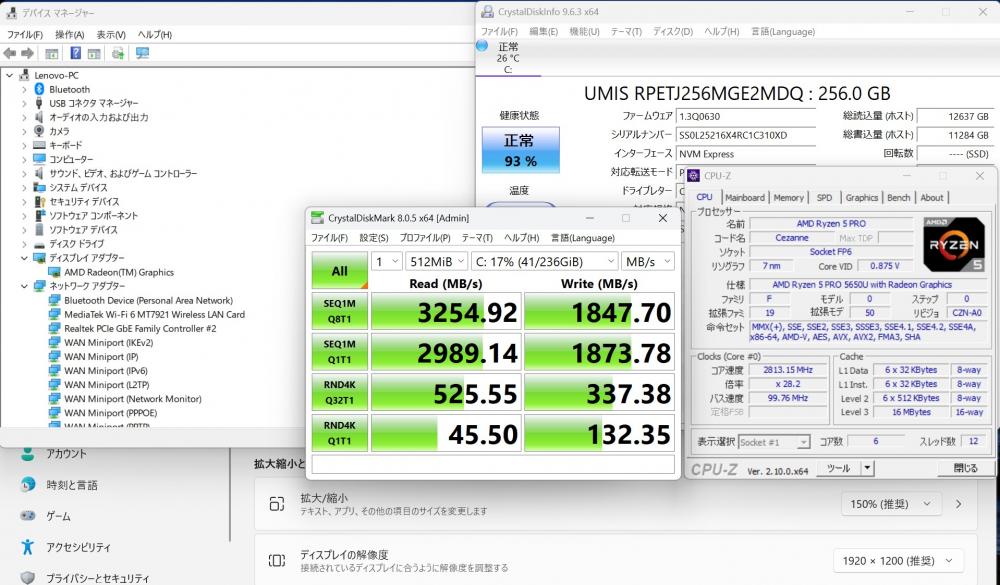
Task: Open the Socket #1 selection dropdown in CPU-Z
Action: point(774,442)
